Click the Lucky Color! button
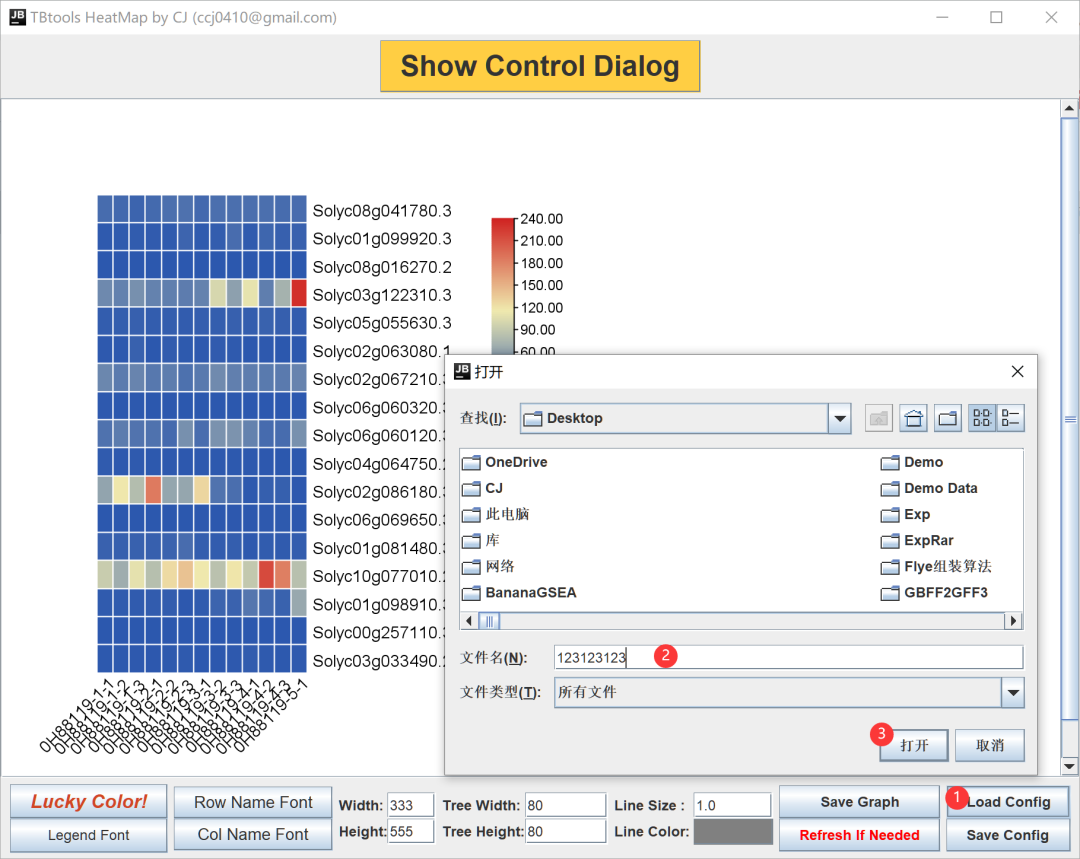The height and width of the screenshot is (859, 1080). (87, 801)
